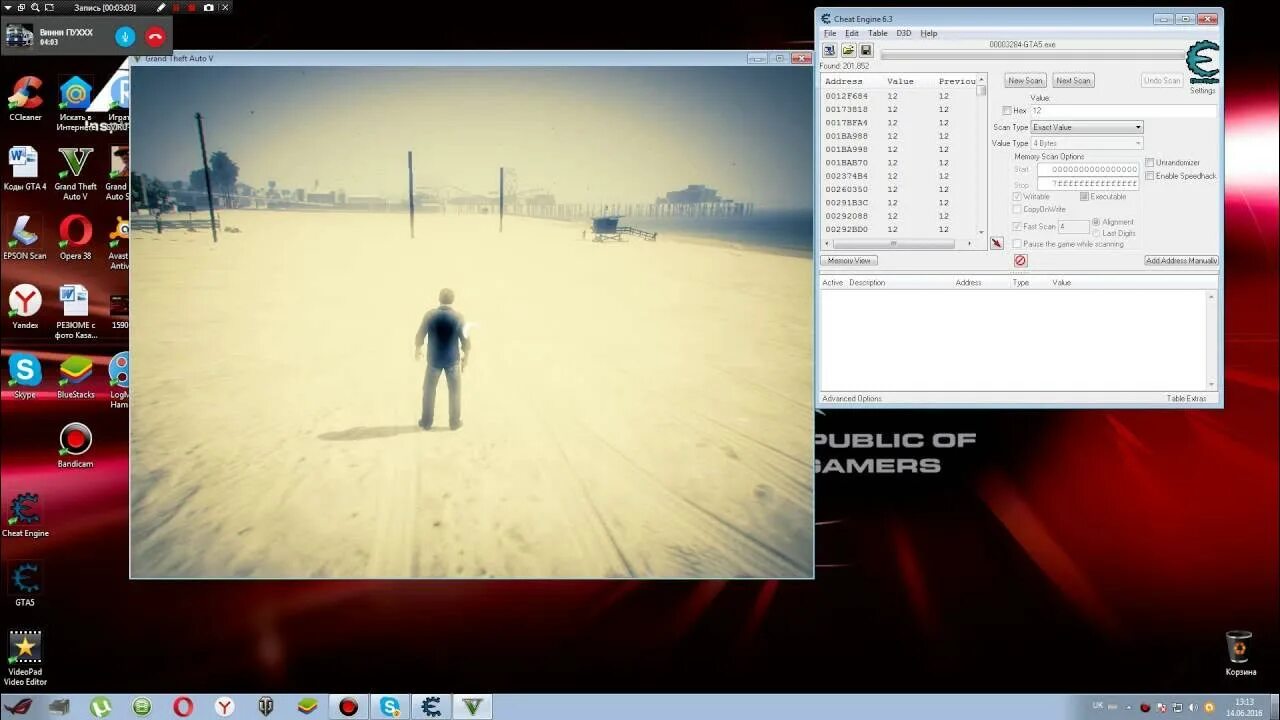Click the address list horizontal scrollbar
The width and height of the screenshot is (1280, 720).
(x=898, y=243)
